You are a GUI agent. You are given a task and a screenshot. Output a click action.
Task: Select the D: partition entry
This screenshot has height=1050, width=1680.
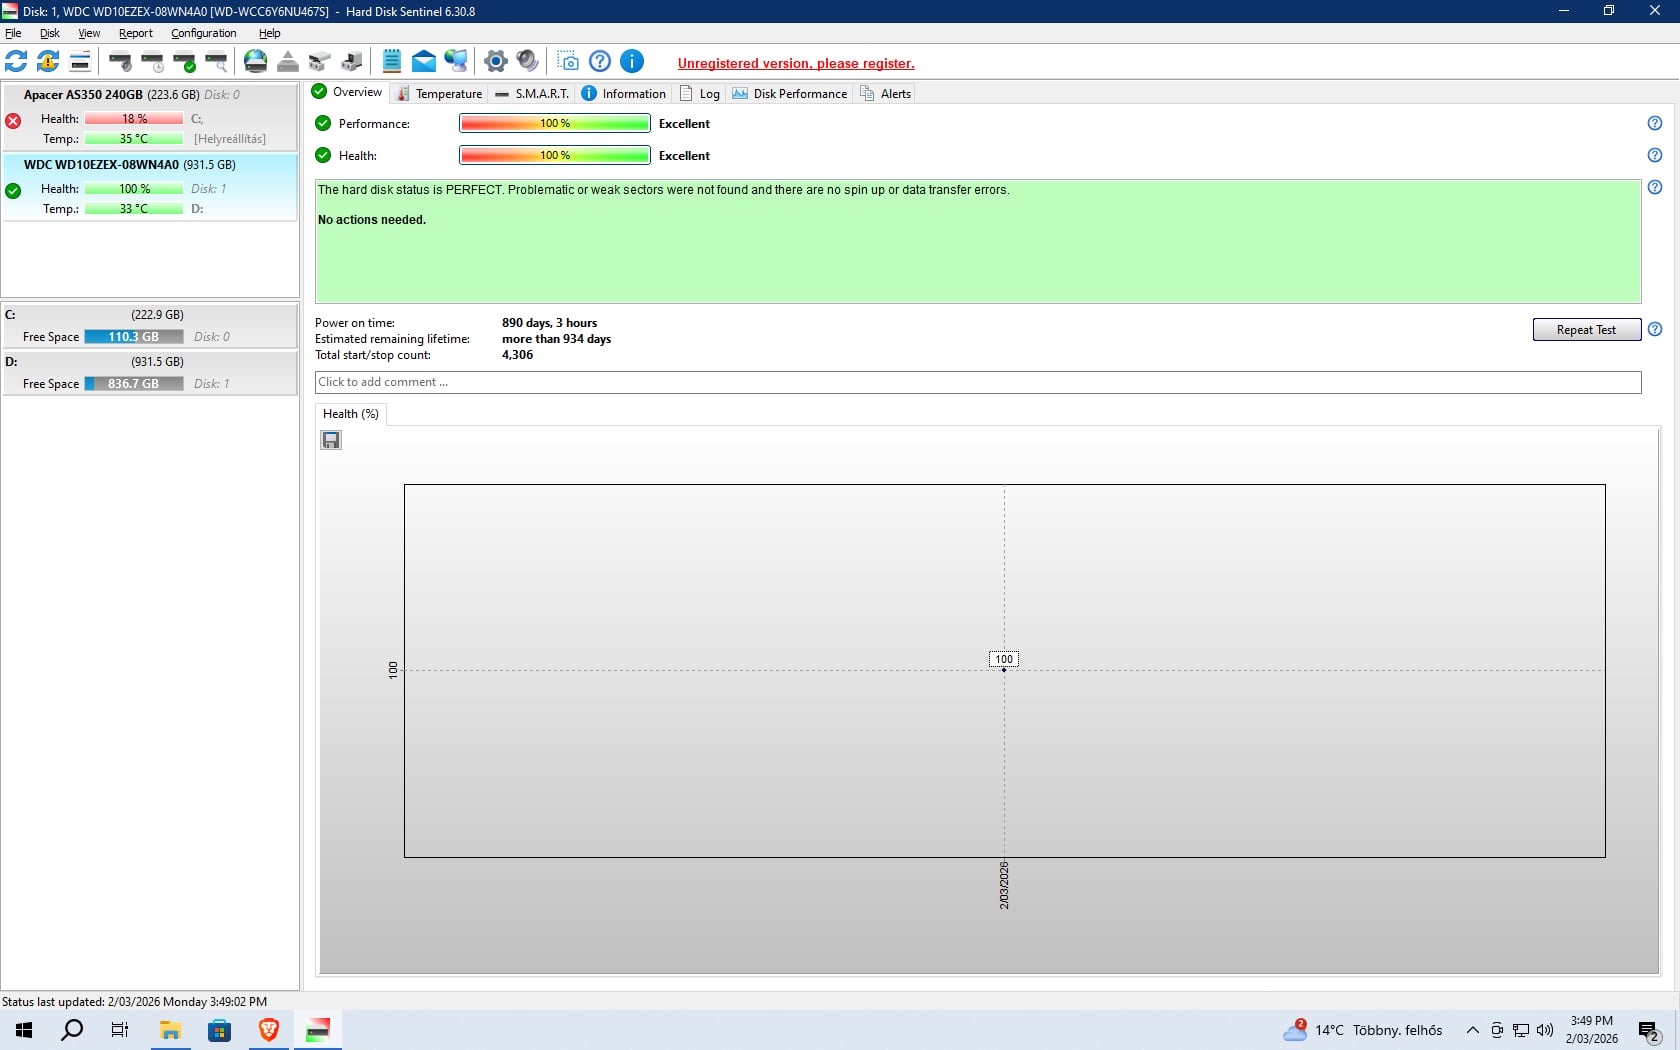coord(150,373)
